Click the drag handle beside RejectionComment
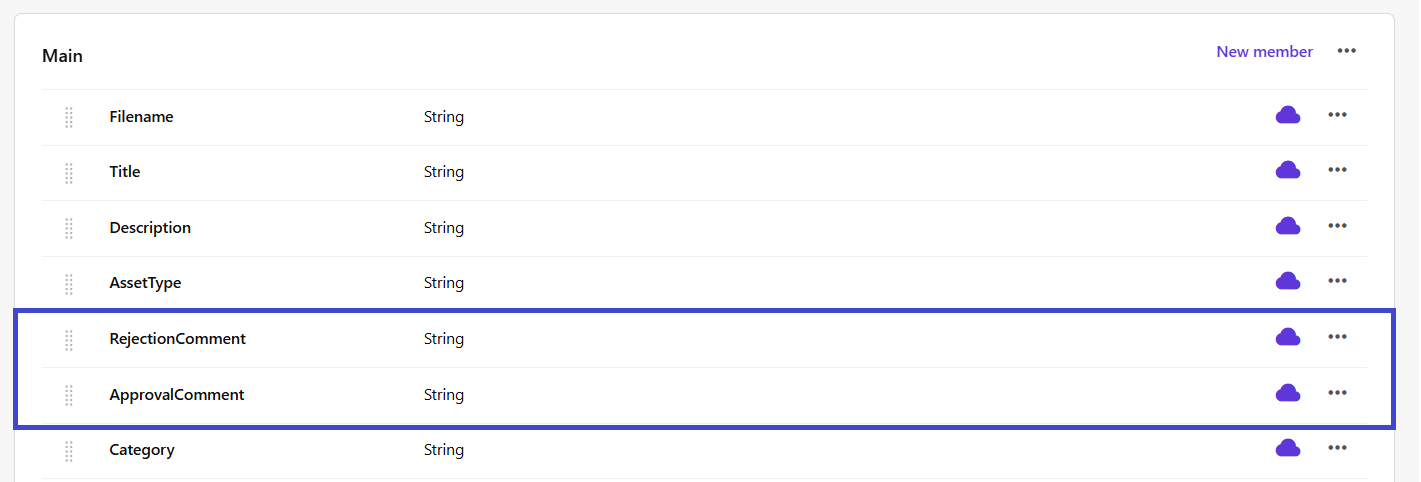The width and height of the screenshot is (1421, 482). [x=69, y=339]
